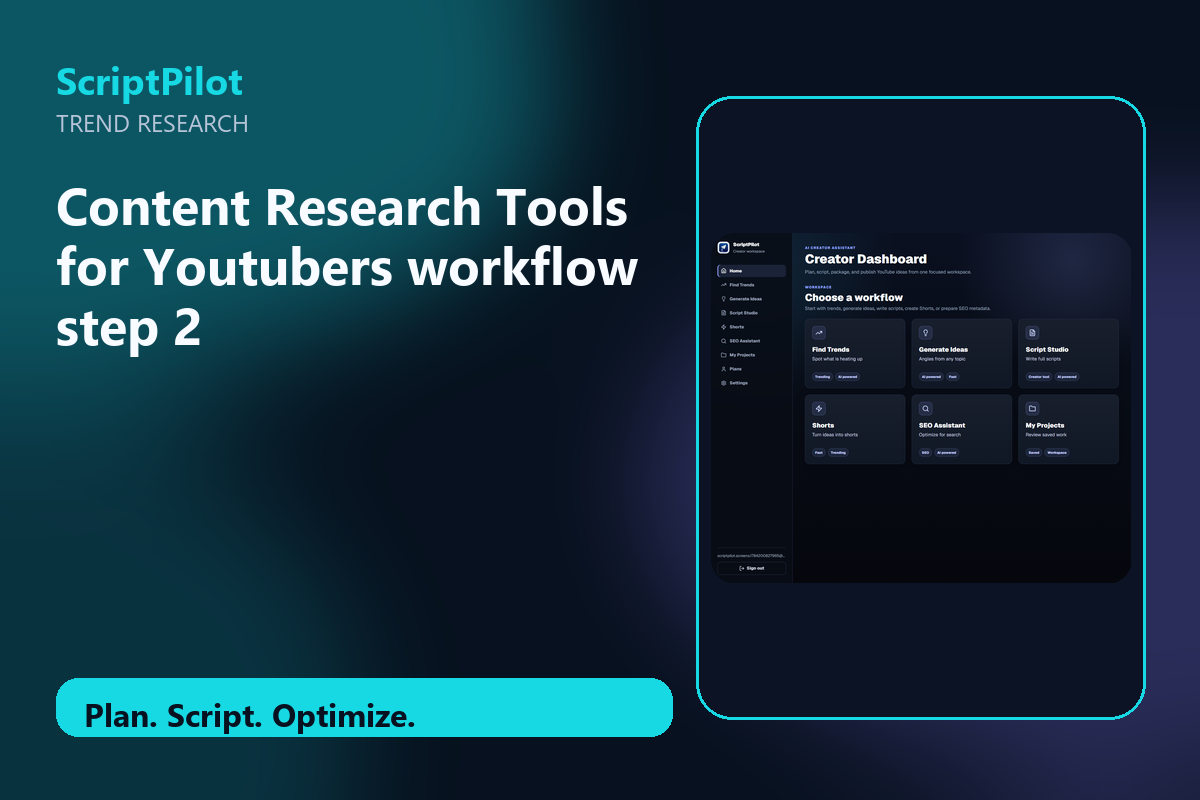Click the Shorts card lightning bolt icon
Screen dimensions: 1200x800
(x=819, y=408)
